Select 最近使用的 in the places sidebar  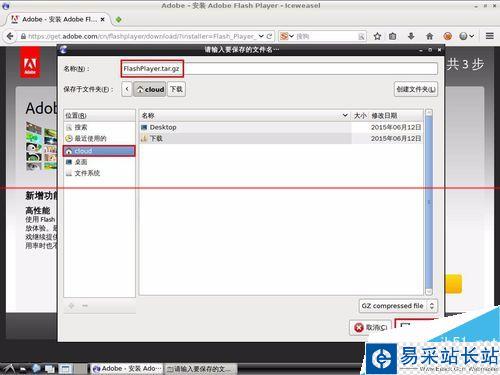99,138
